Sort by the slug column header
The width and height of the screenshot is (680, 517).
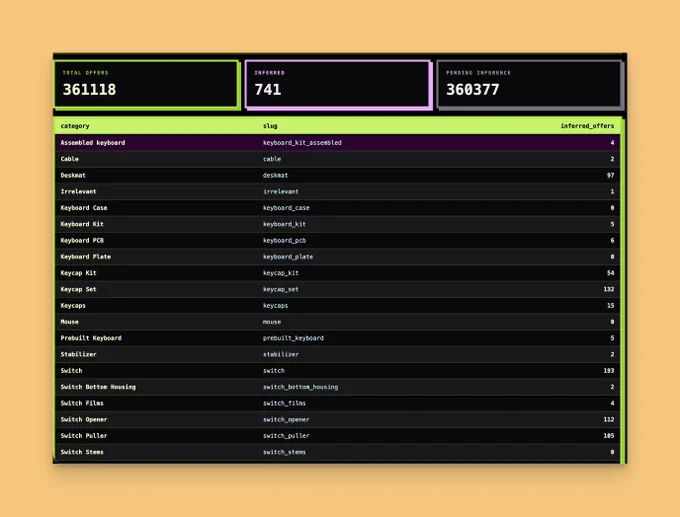coord(270,126)
